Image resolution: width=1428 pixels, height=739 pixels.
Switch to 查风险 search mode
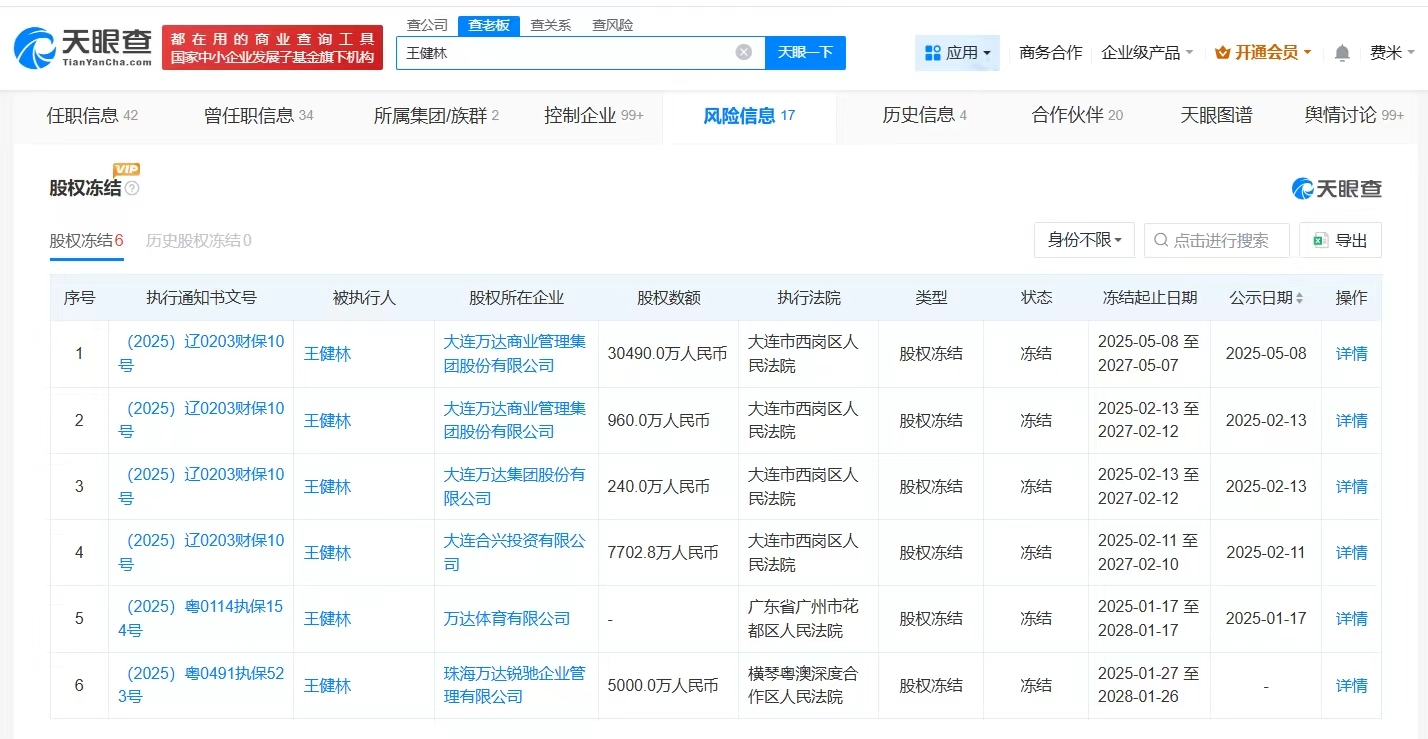pyautogui.click(x=612, y=25)
